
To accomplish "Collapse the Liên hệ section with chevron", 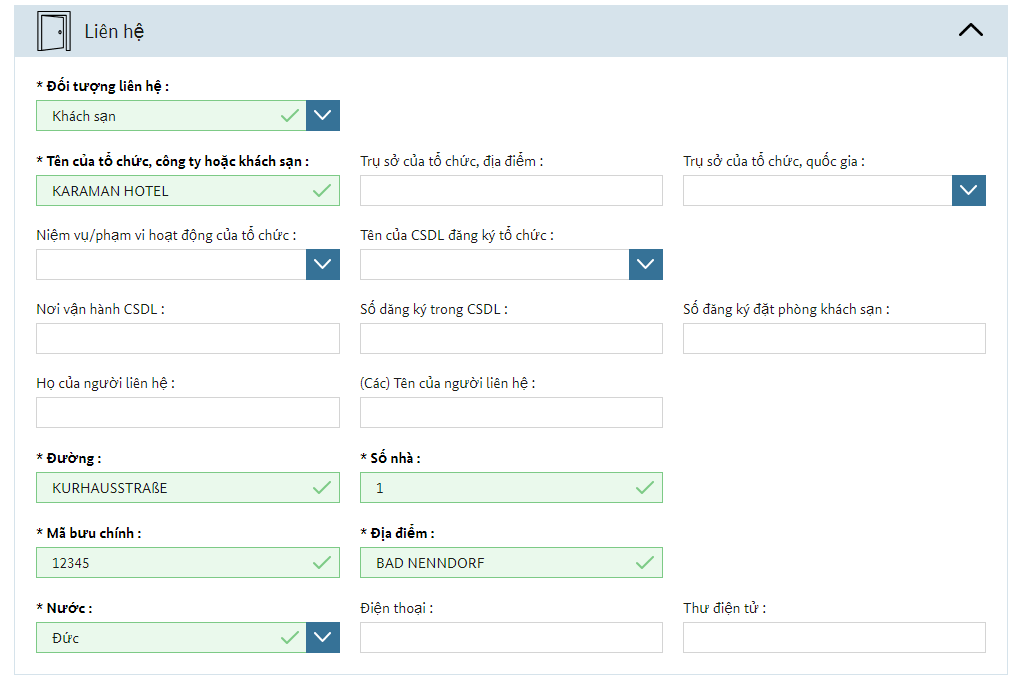I will tap(970, 30).
